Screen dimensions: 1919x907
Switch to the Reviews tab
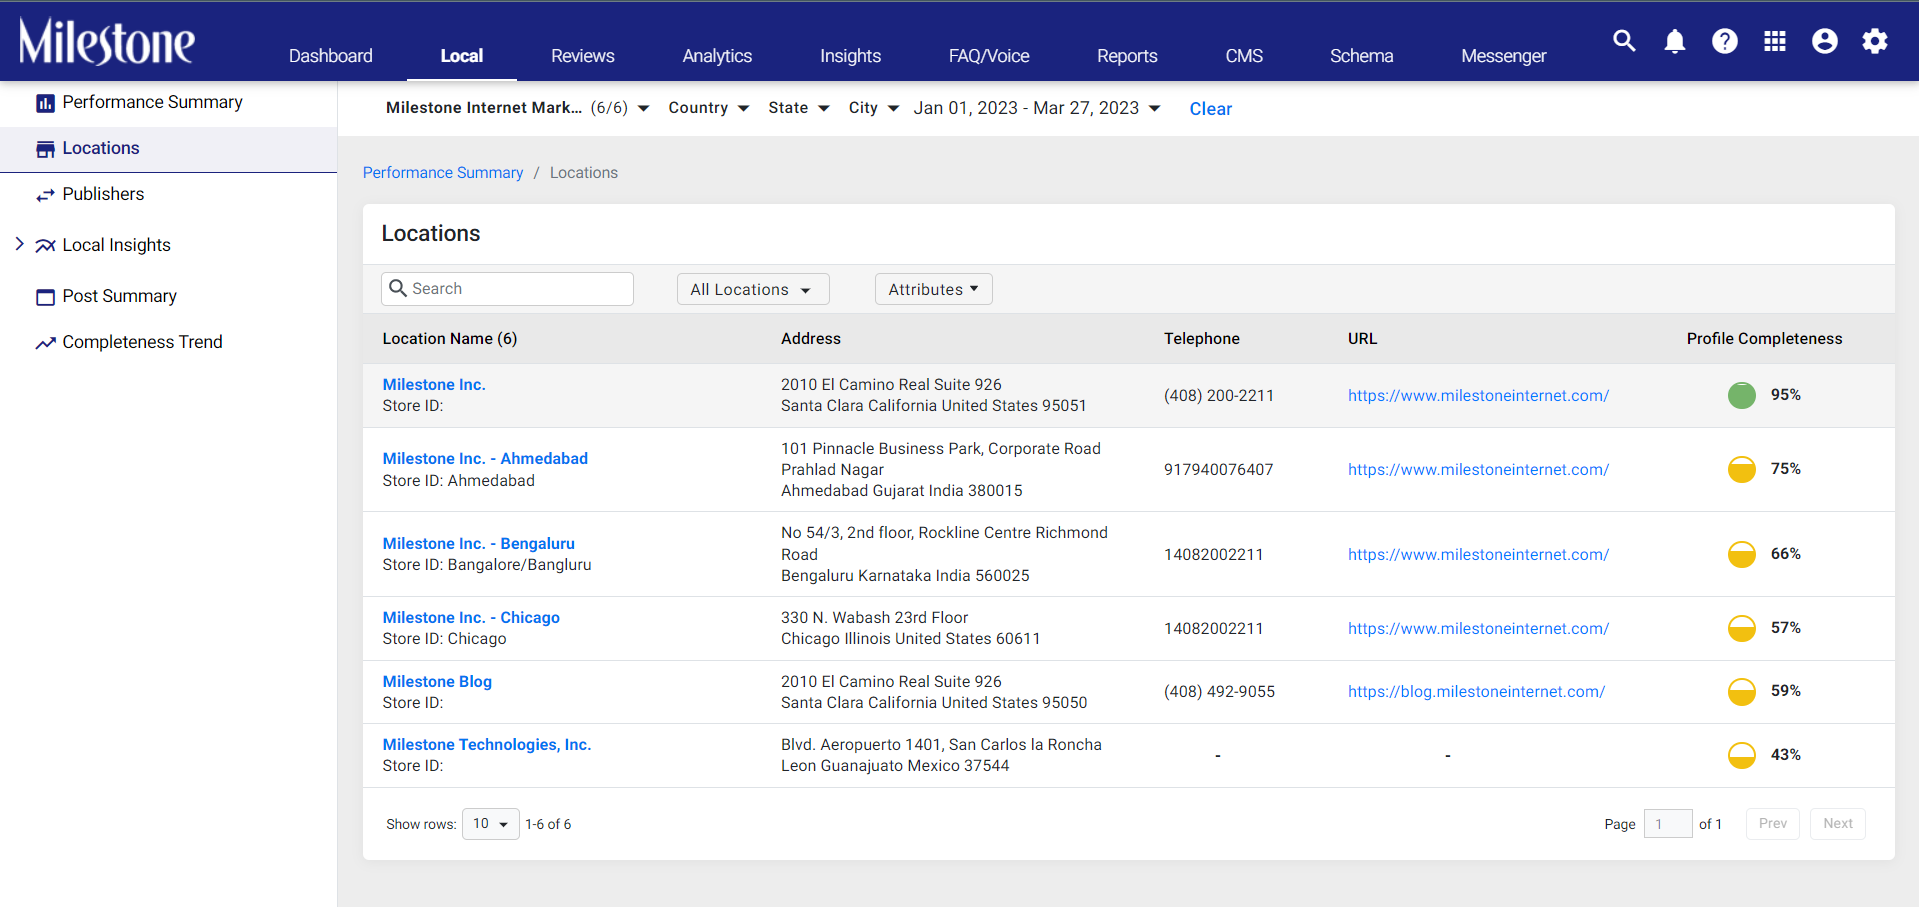583,56
